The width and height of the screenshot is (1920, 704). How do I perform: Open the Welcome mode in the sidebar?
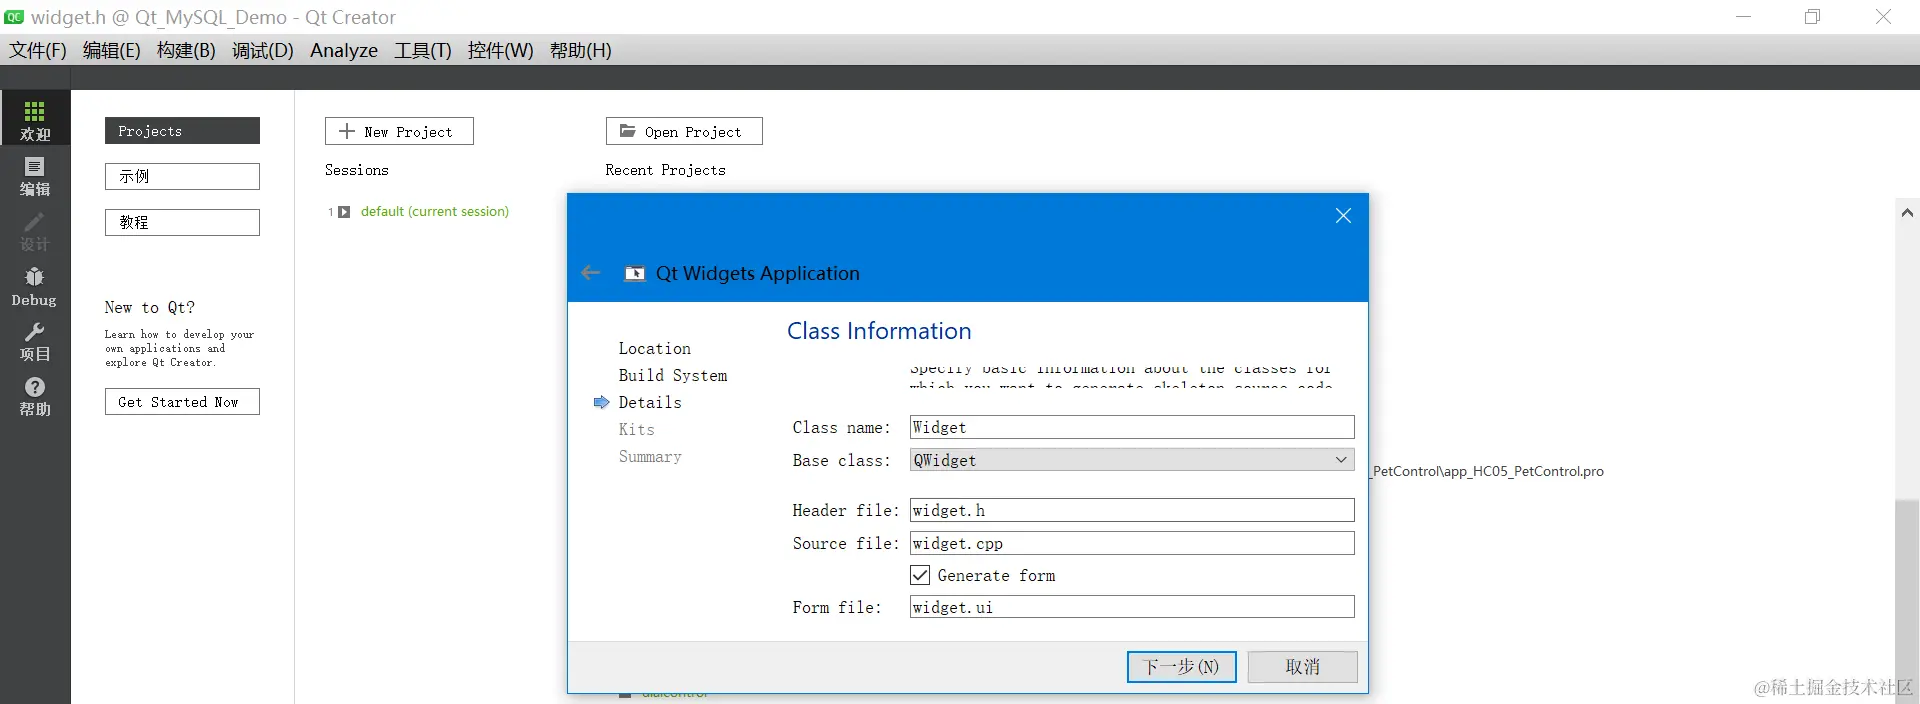(35, 118)
